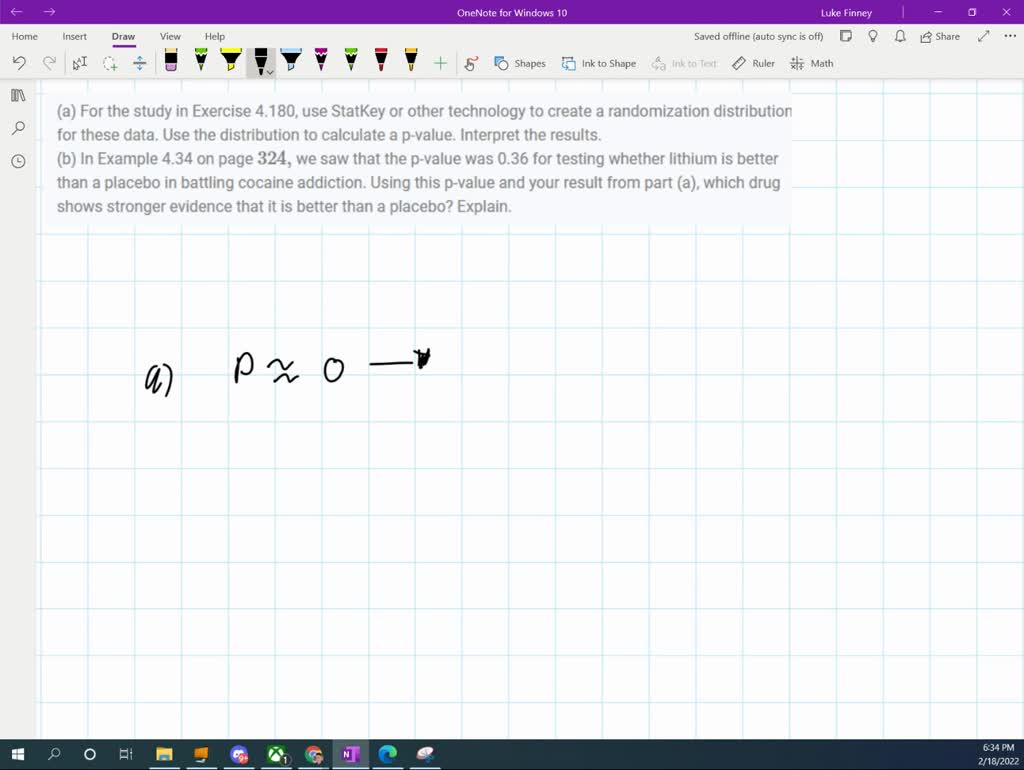This screenshot has width=1024, height=770.
Task: Open the View tab
Action: pos(170,37)
